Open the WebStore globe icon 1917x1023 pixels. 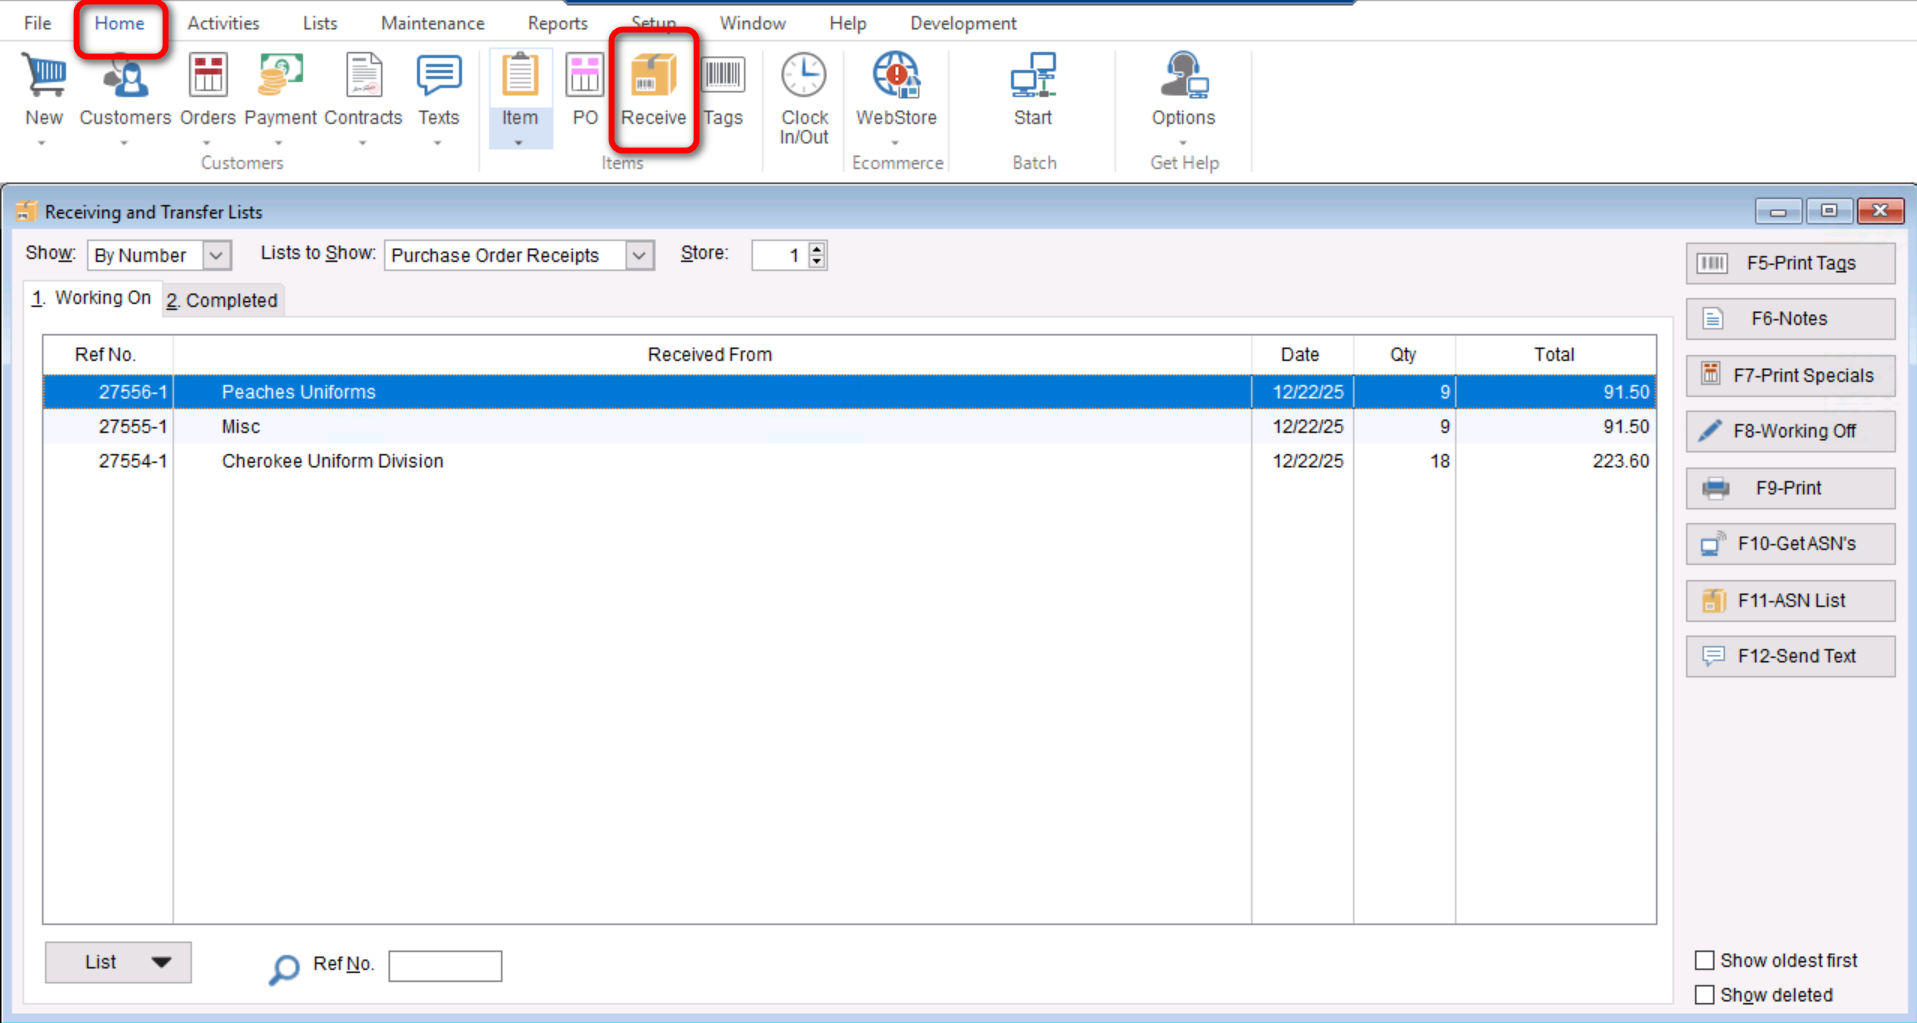pyautogui.click(x=896, y=78)
